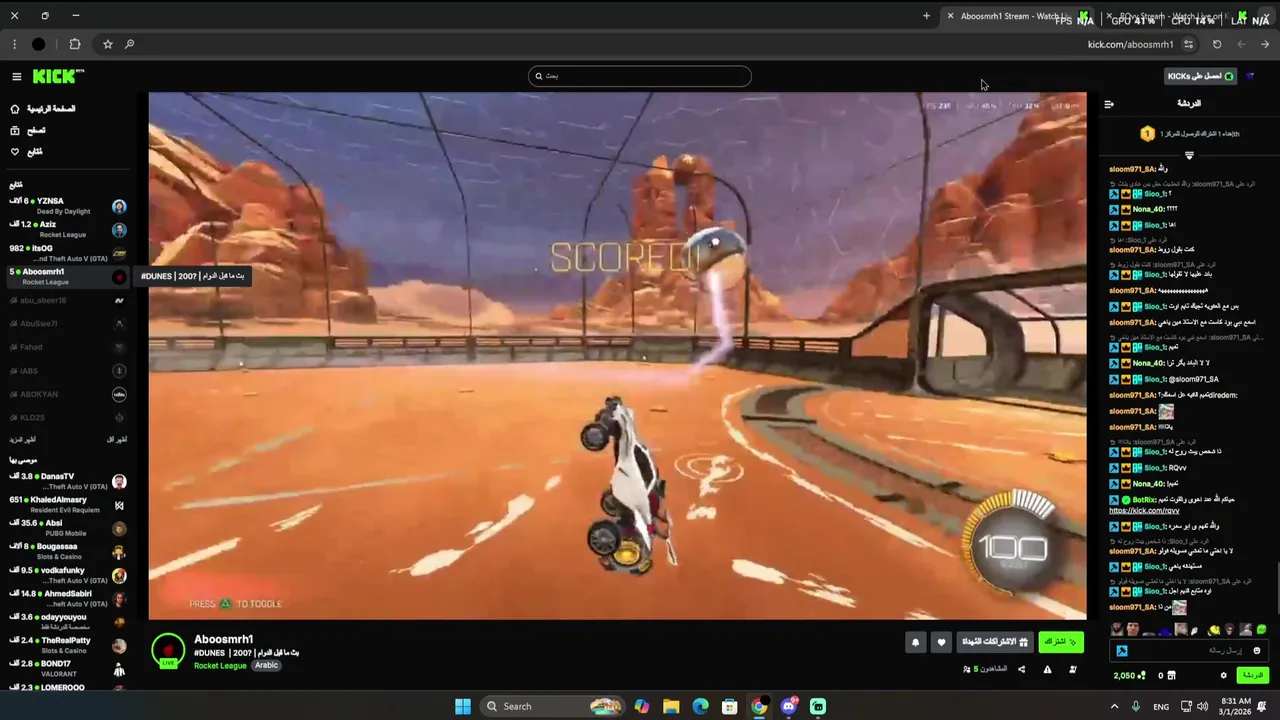Open Aziiz Rocket League channel
Screen dimensions: 1280x720
tap(68, 229)
